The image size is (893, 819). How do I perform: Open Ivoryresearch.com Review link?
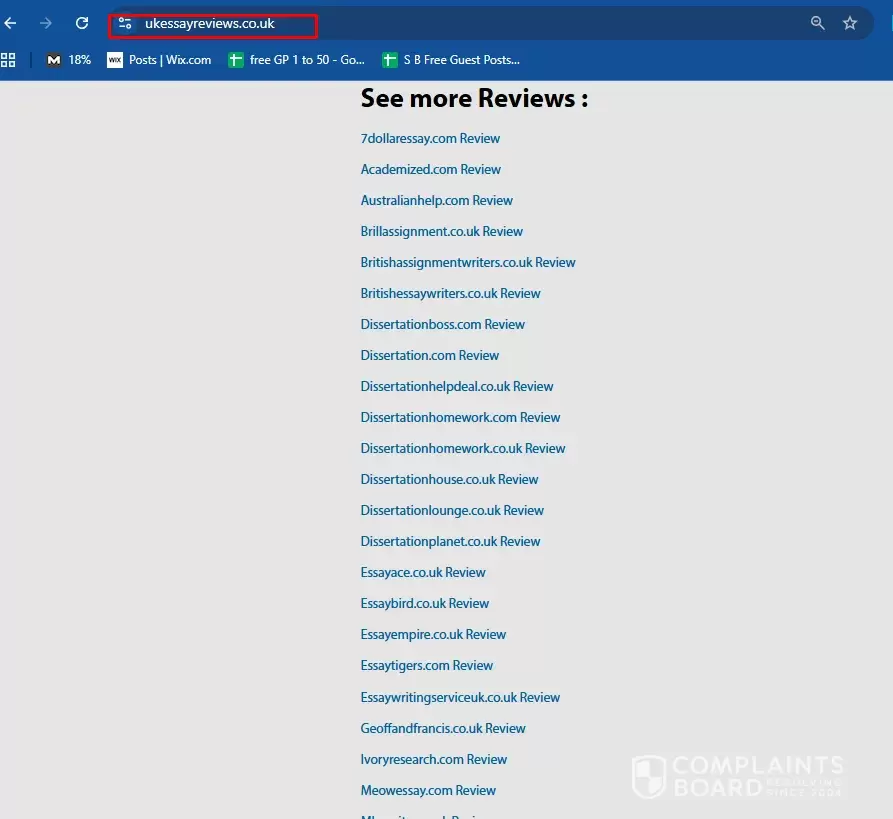[x=434, y=760]
